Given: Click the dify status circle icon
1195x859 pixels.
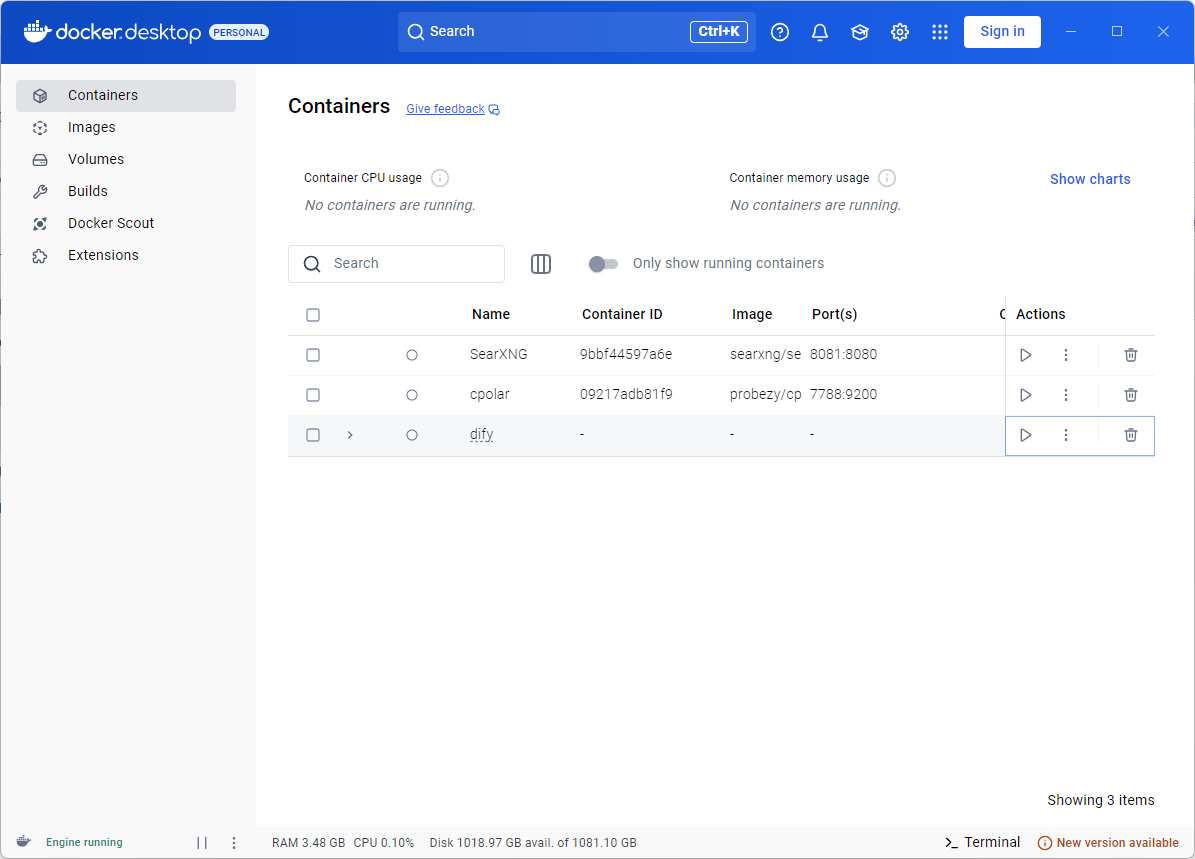Looking at the screenshot, I should click(412, 435).
